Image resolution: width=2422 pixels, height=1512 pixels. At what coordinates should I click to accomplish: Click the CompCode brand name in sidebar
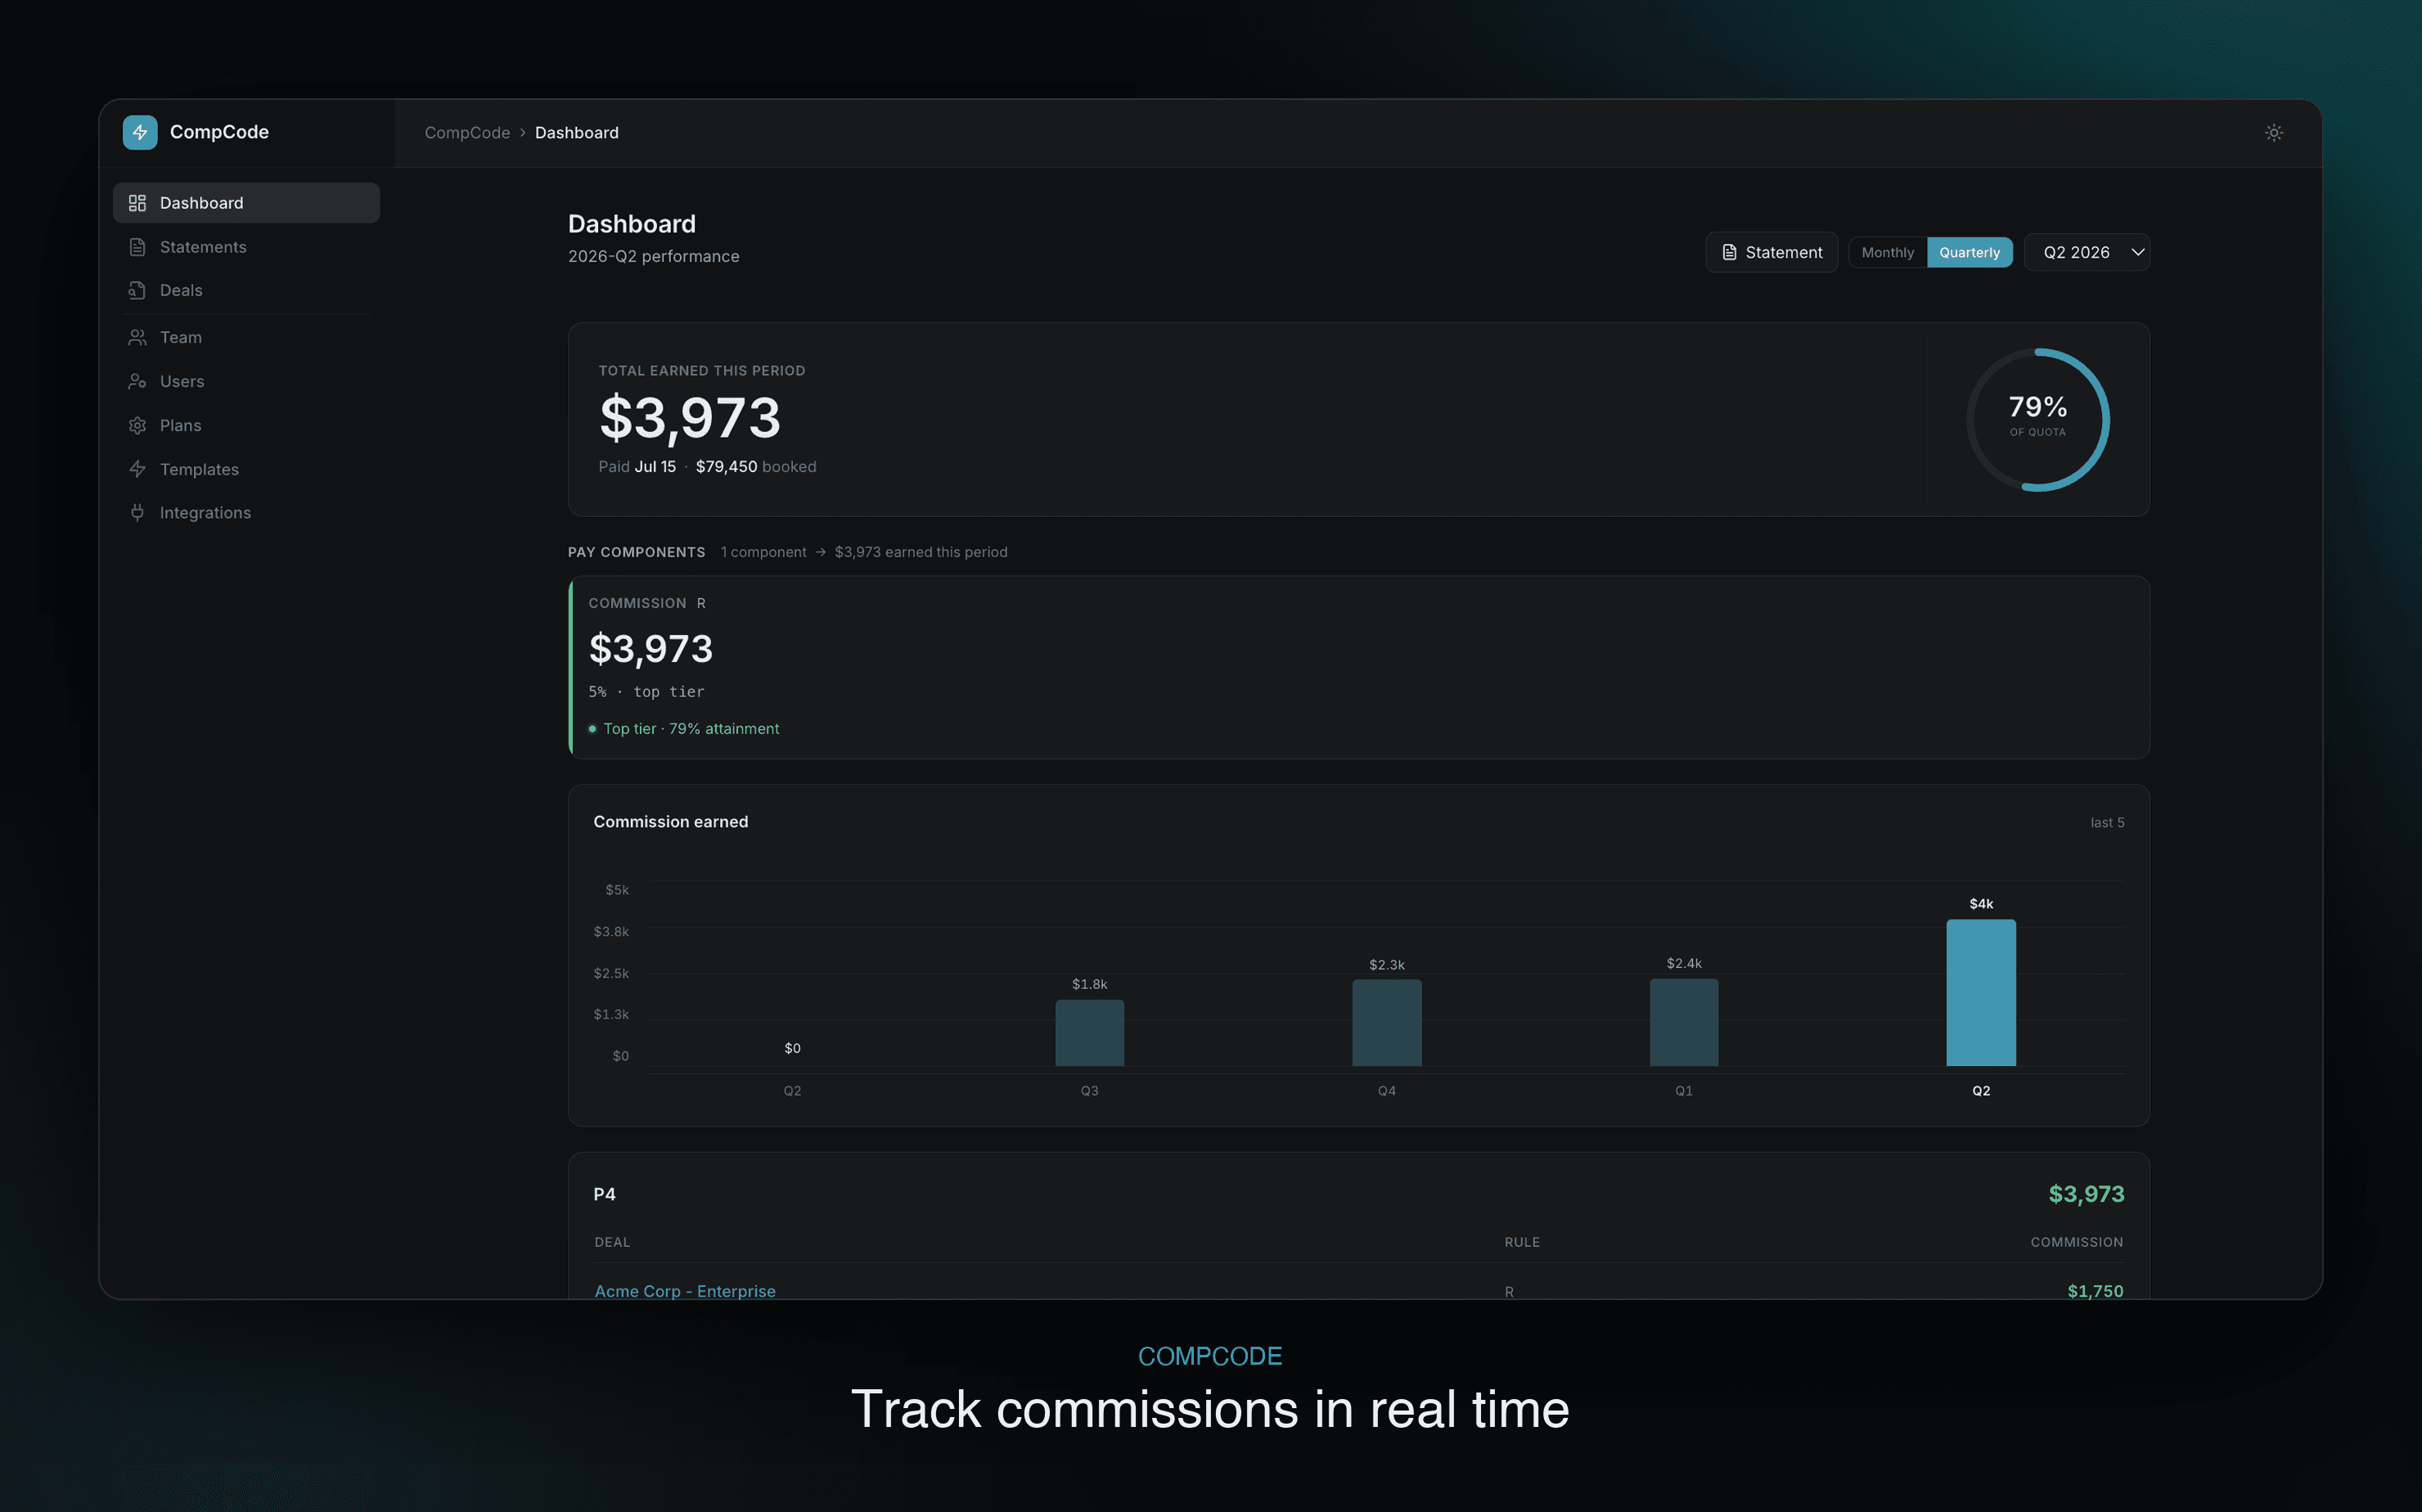(x=219, y=132)
